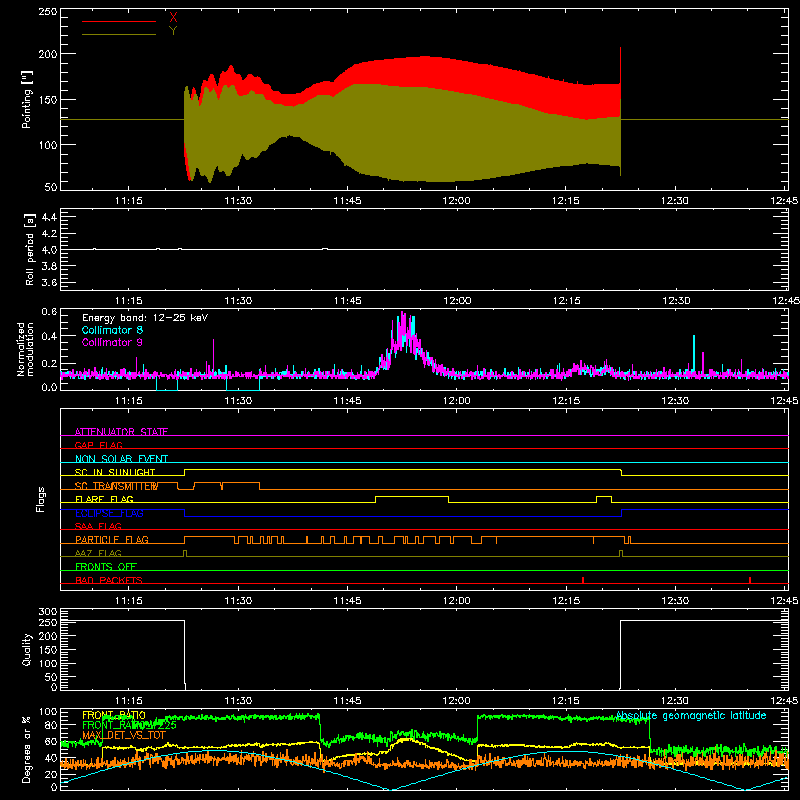Click the last BAD_PACKETS red tick marker
Viewport: 800px width, 800px height.
749,580
